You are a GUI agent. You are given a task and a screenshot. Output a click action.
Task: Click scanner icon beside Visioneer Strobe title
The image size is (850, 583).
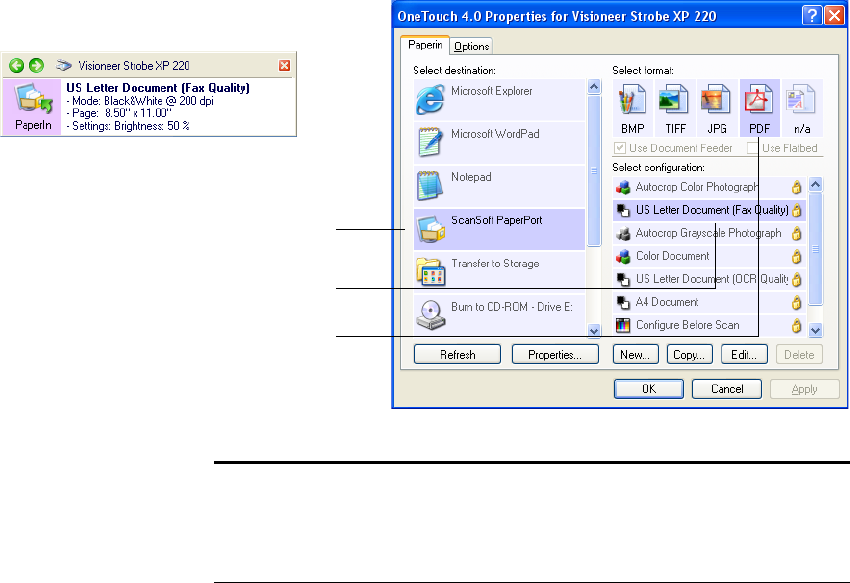pyautogui.click(x=64, y=66)
